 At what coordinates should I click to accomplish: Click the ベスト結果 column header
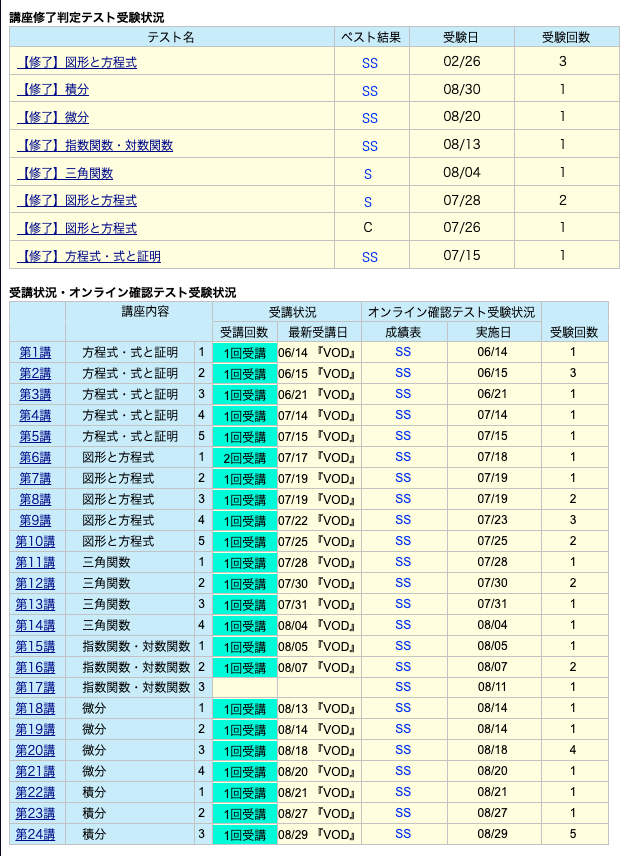[371, 37]
